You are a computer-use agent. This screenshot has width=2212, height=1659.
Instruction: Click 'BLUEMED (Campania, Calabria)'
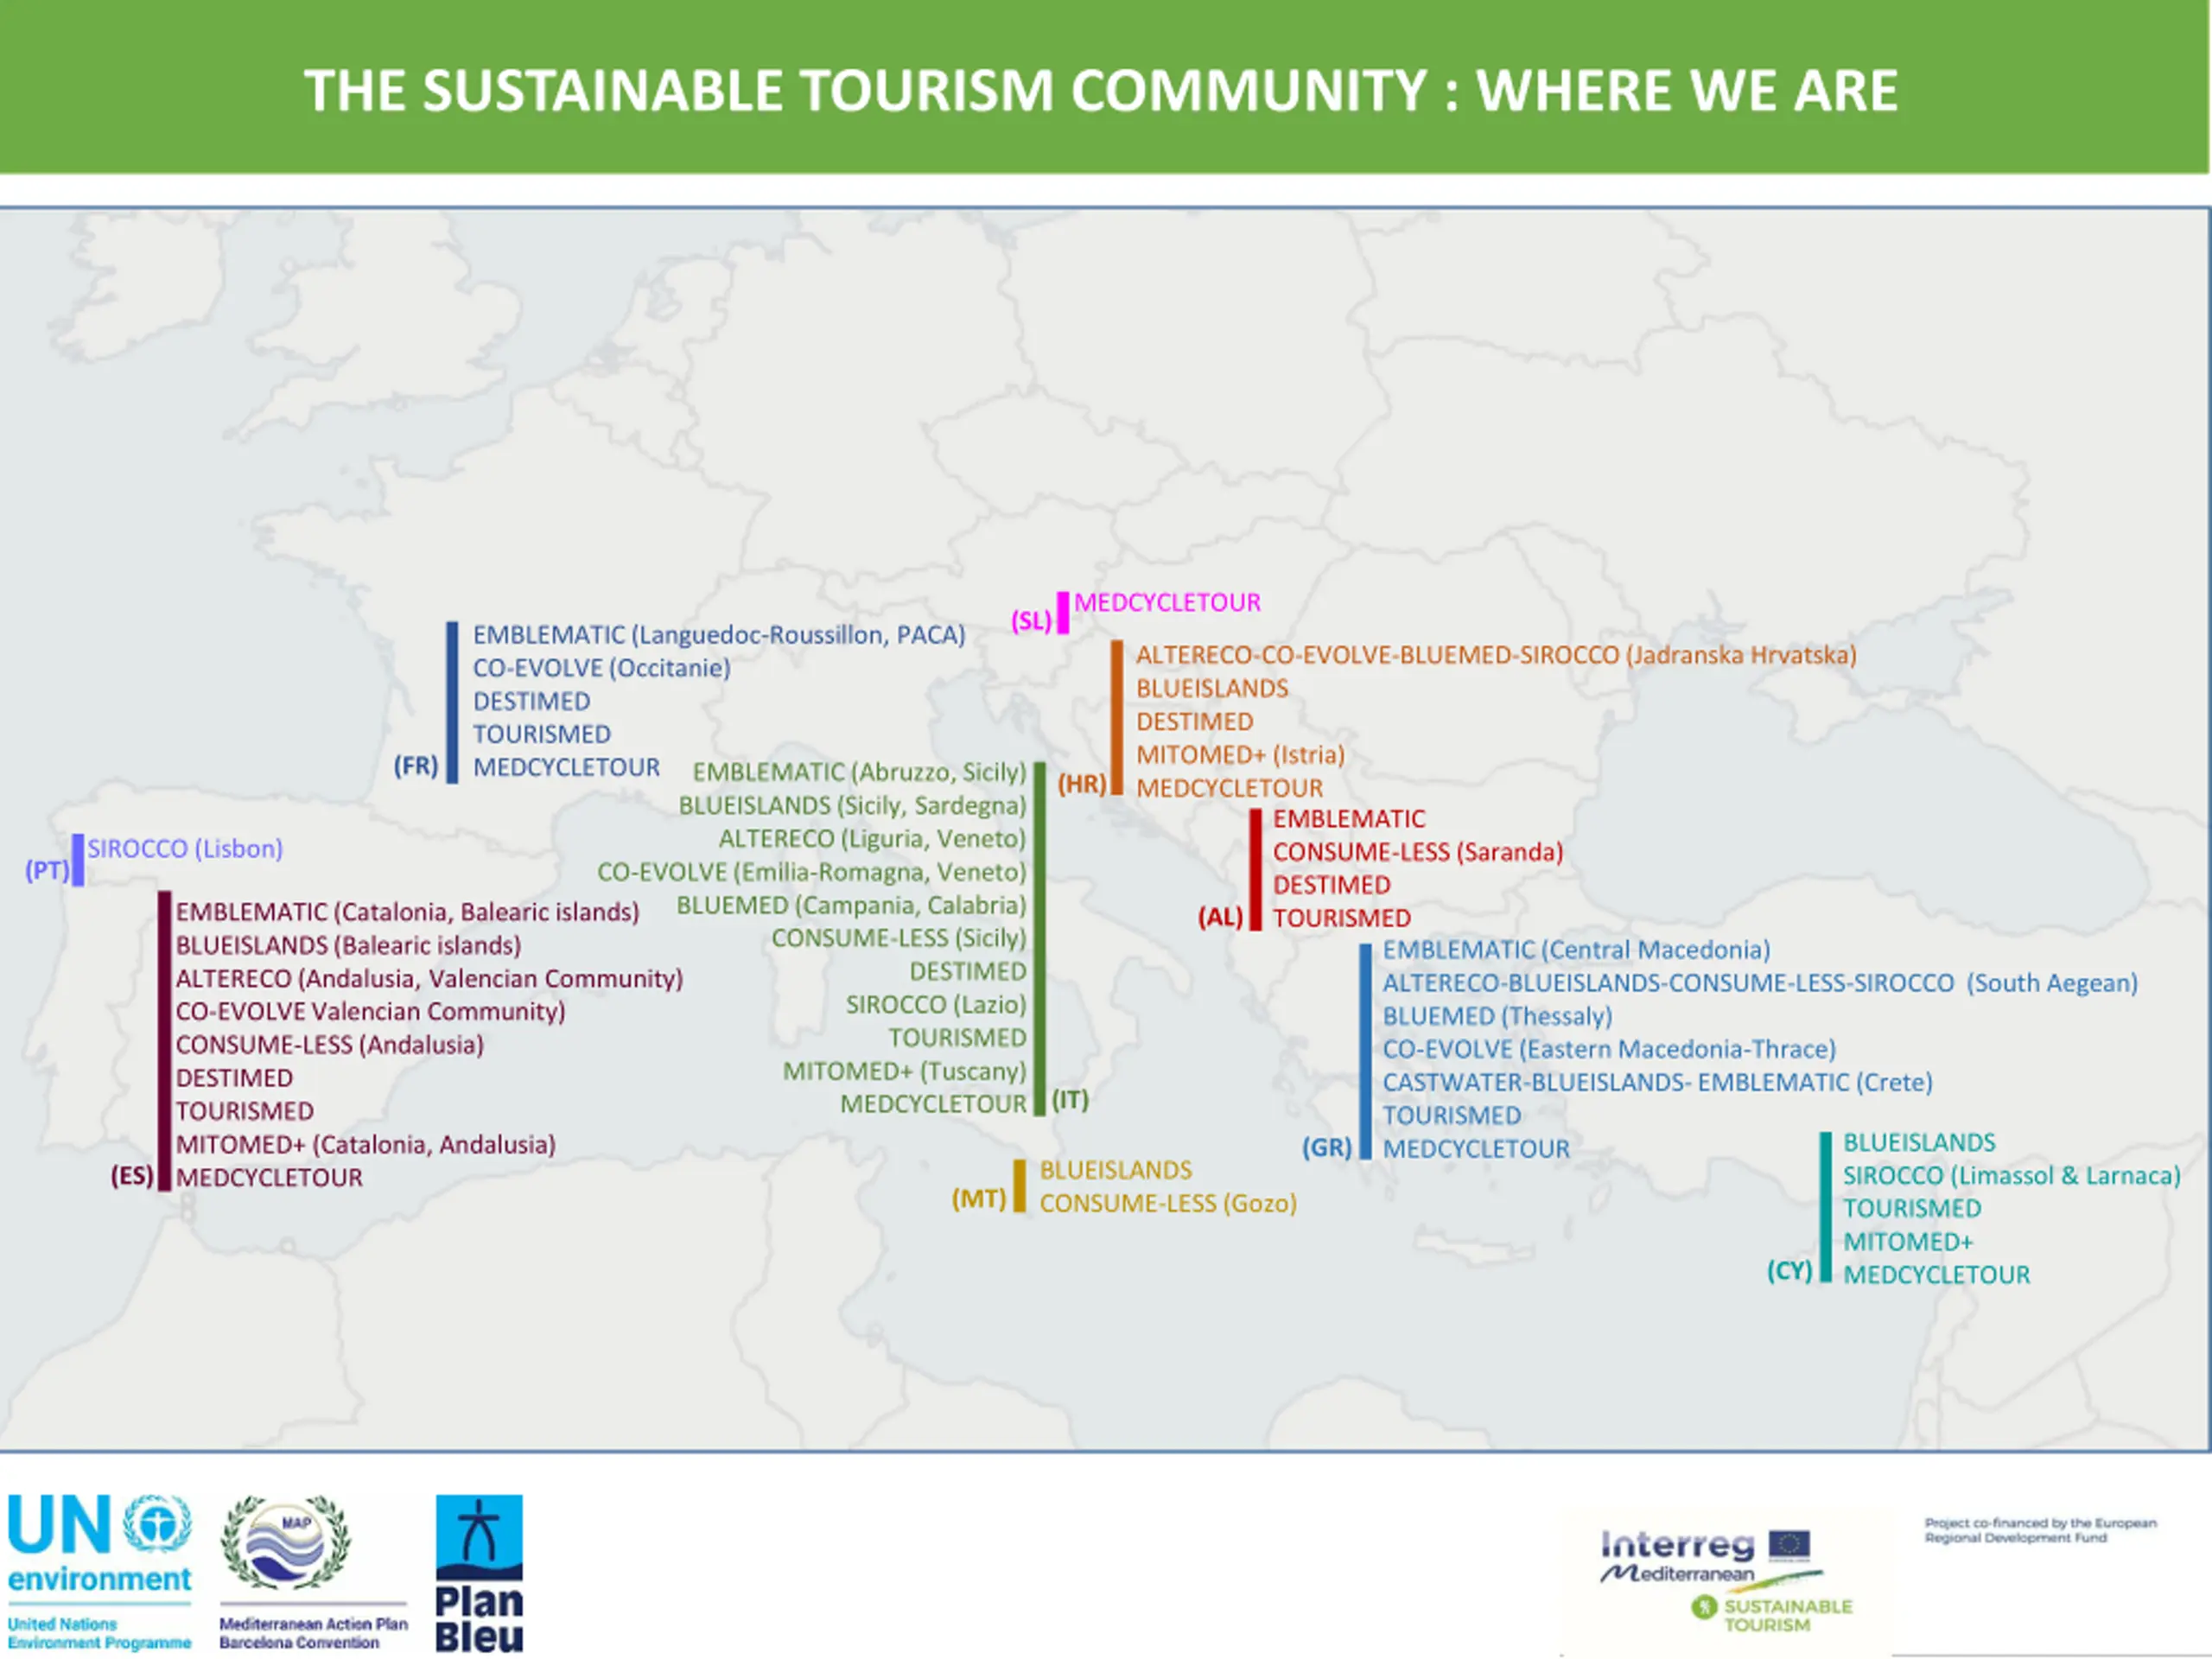coord(851,905)
